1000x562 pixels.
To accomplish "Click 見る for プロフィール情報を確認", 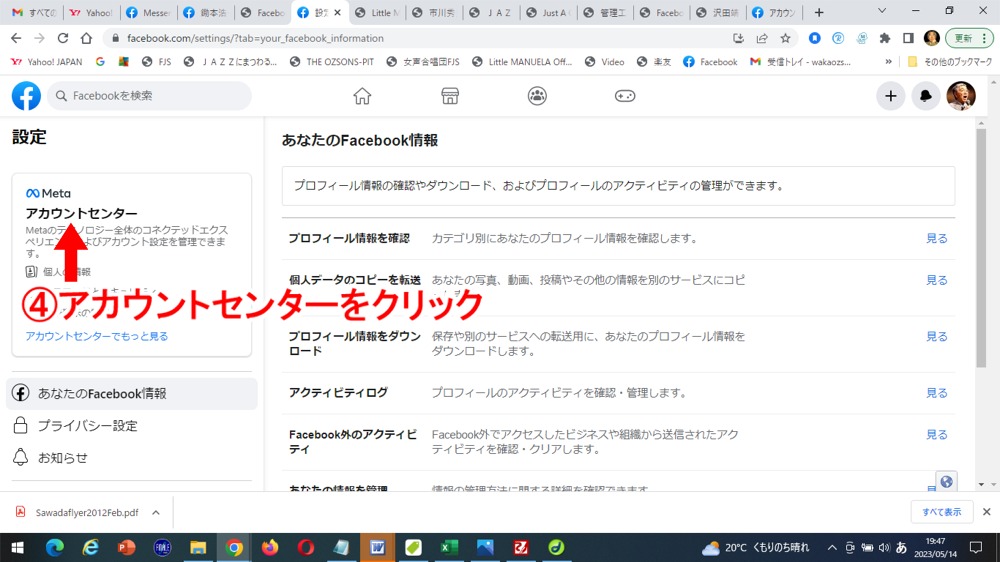I will pos(936,239).
